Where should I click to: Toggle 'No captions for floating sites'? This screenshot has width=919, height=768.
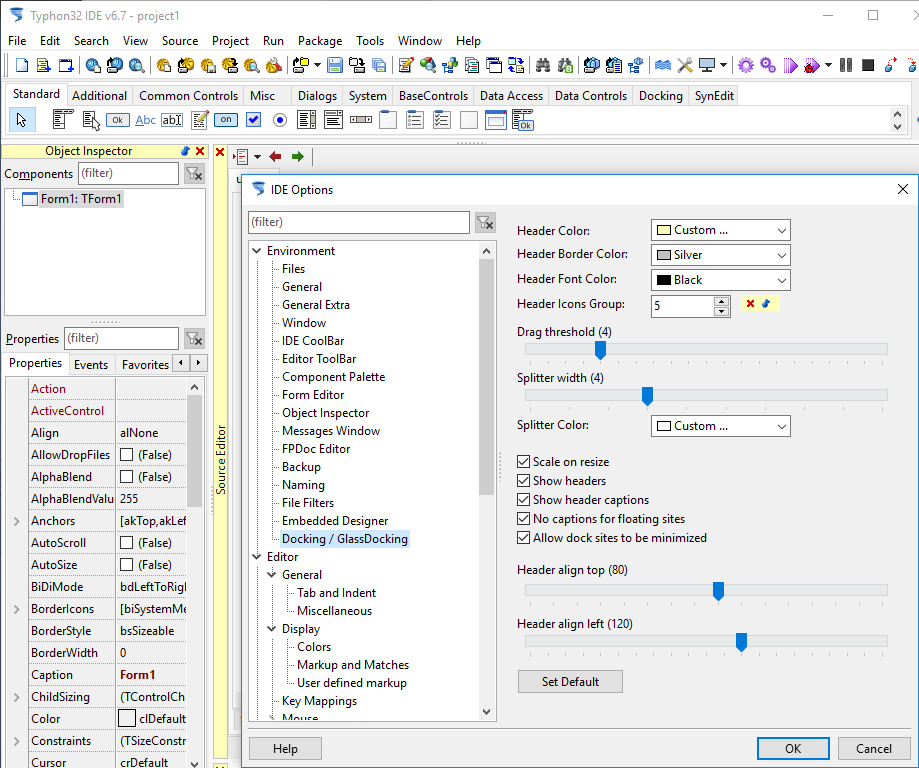tap(523, 519)
